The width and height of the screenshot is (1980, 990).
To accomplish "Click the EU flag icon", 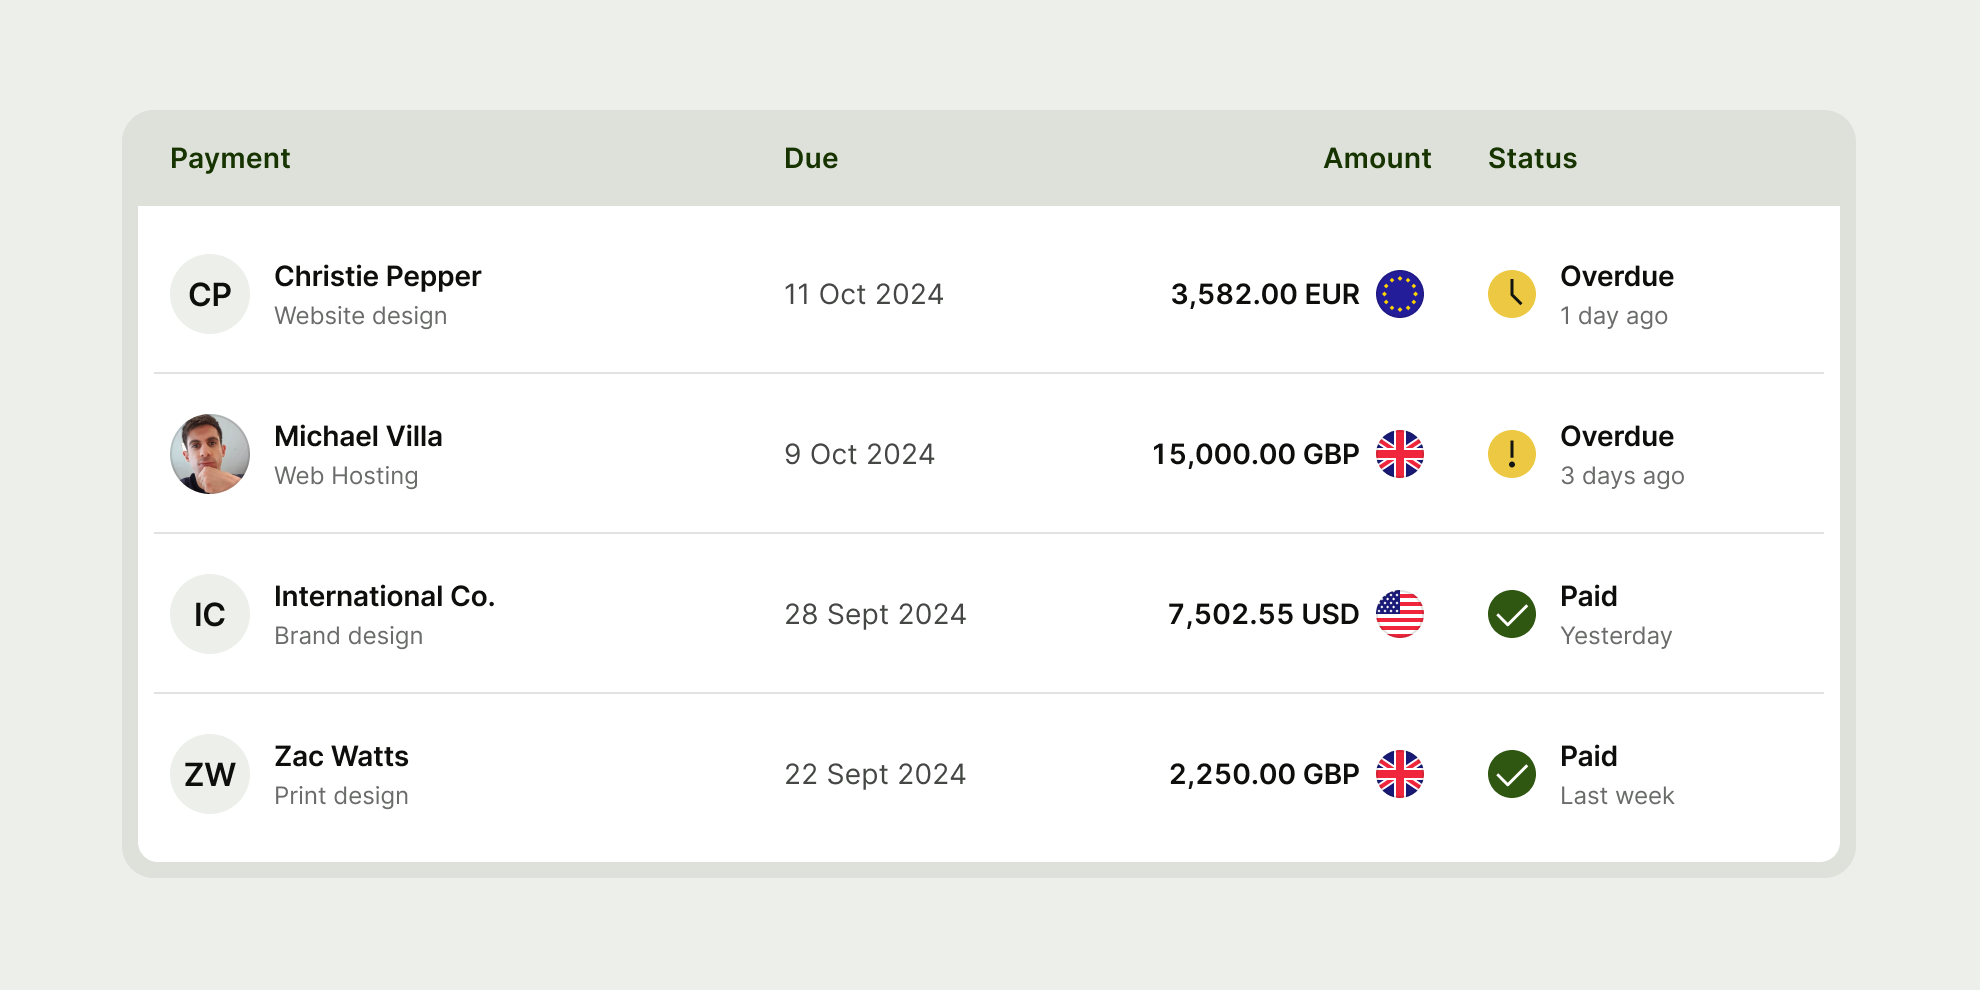I will [1400, 294].
